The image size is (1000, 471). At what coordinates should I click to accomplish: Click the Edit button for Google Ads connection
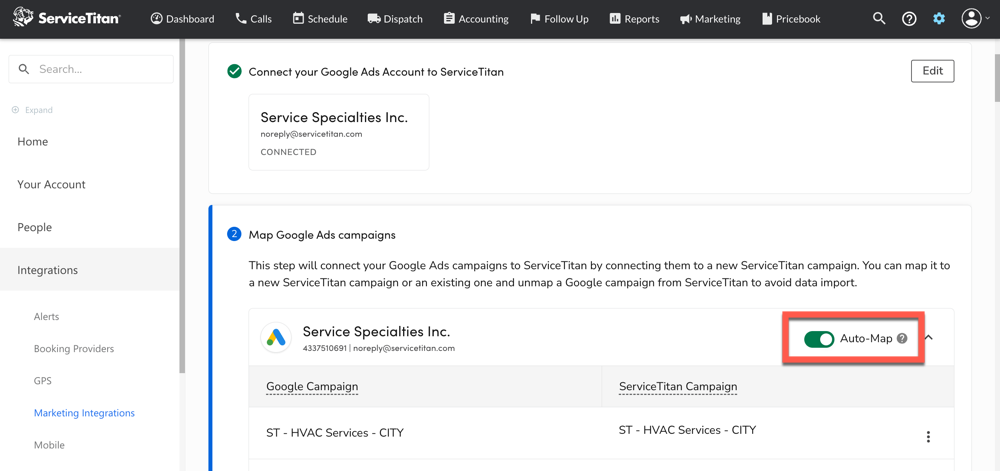click(x=932, y=71)
